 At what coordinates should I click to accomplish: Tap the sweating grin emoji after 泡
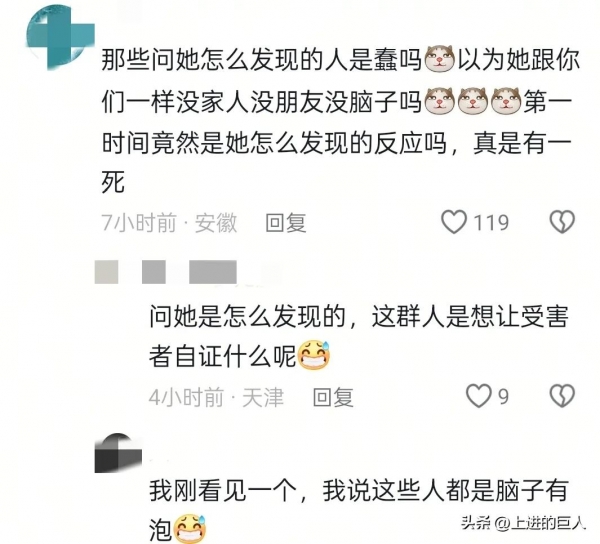190,529
